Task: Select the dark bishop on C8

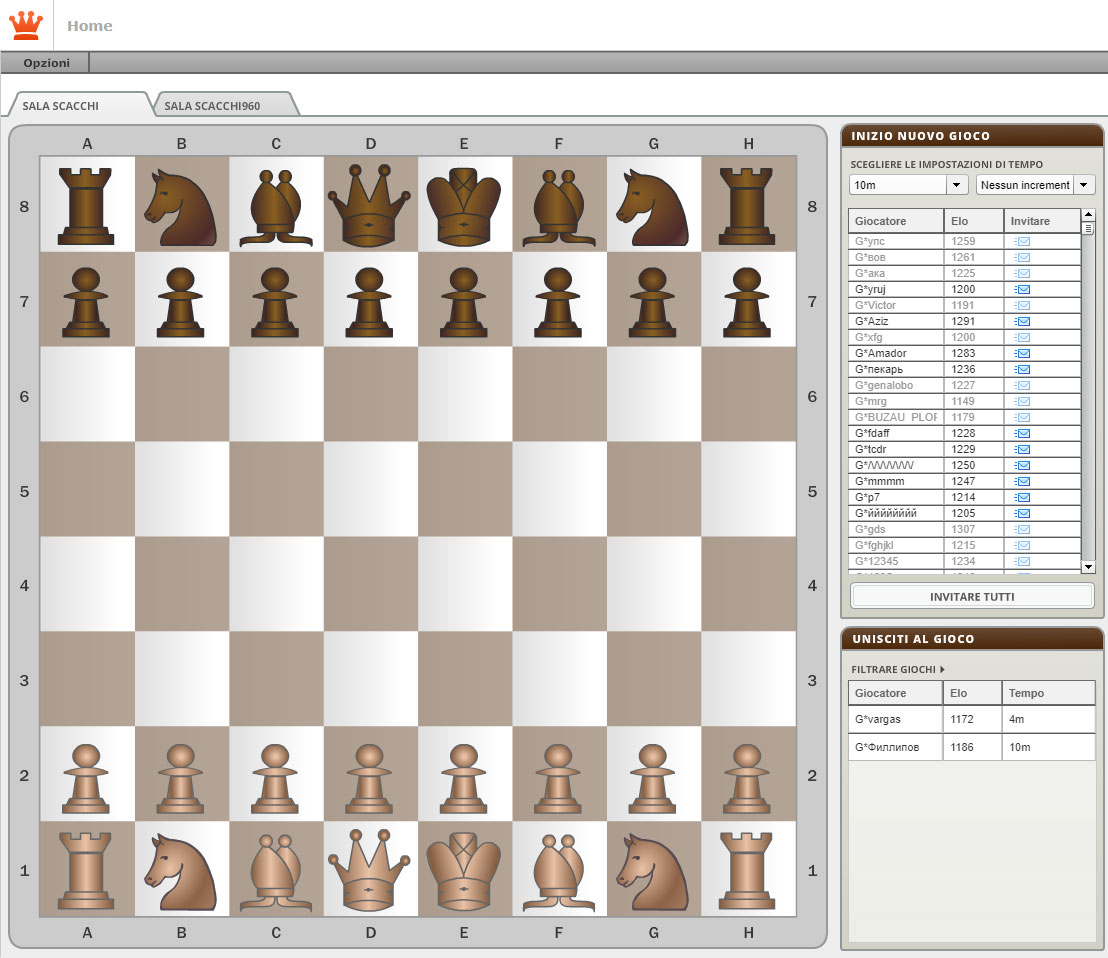Action: [276, 208]
